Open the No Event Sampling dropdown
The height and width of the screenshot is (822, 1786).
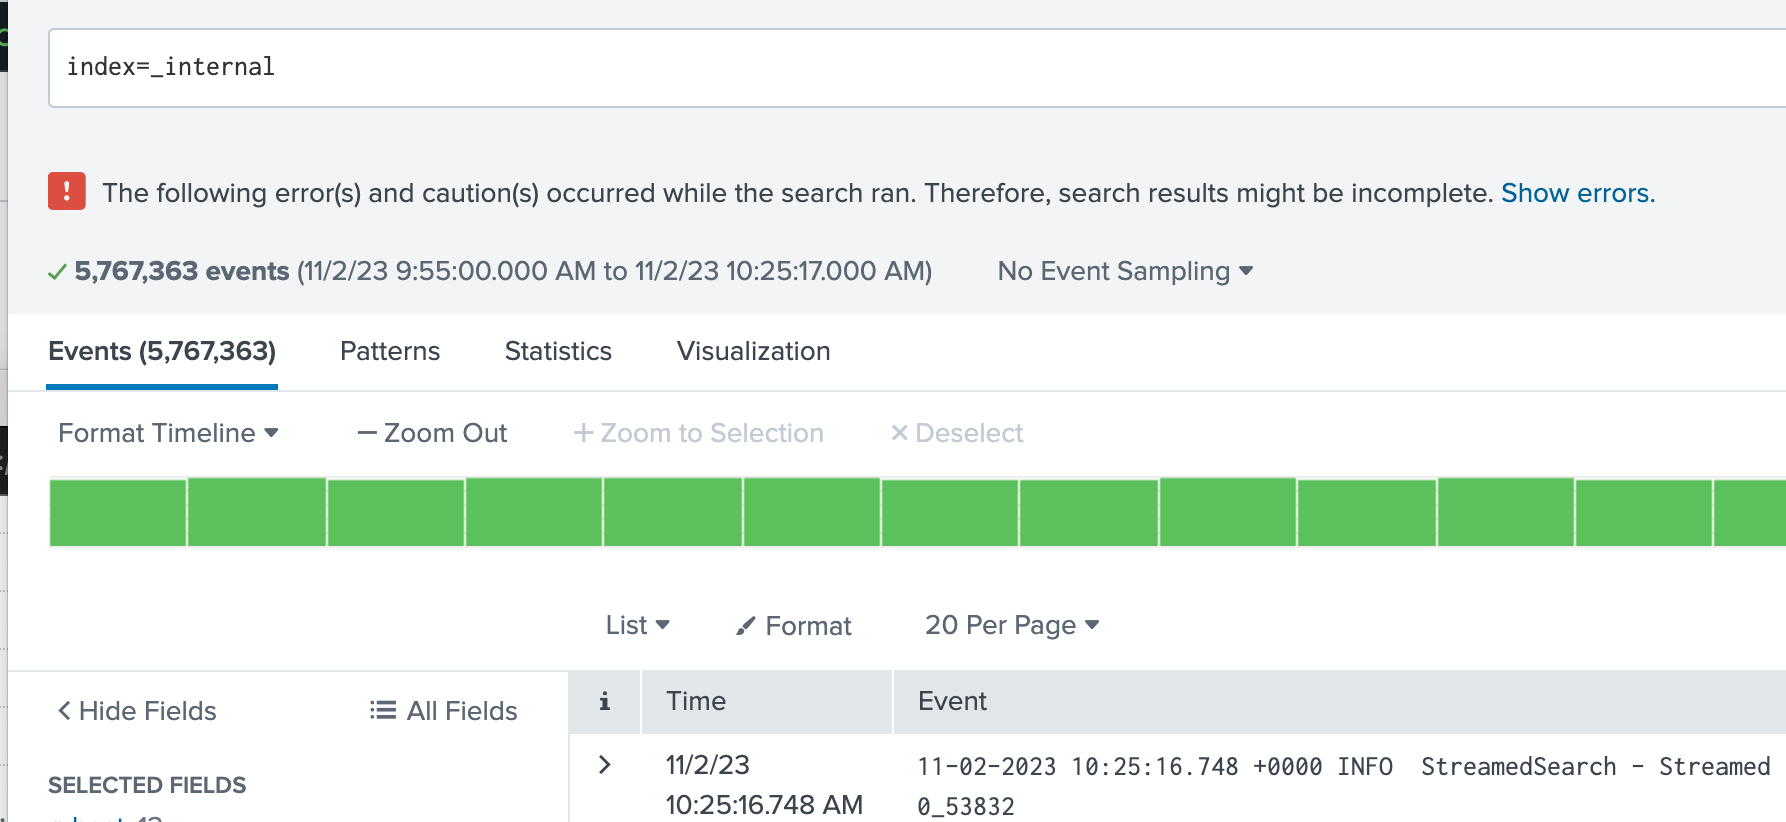(1125, 271)
